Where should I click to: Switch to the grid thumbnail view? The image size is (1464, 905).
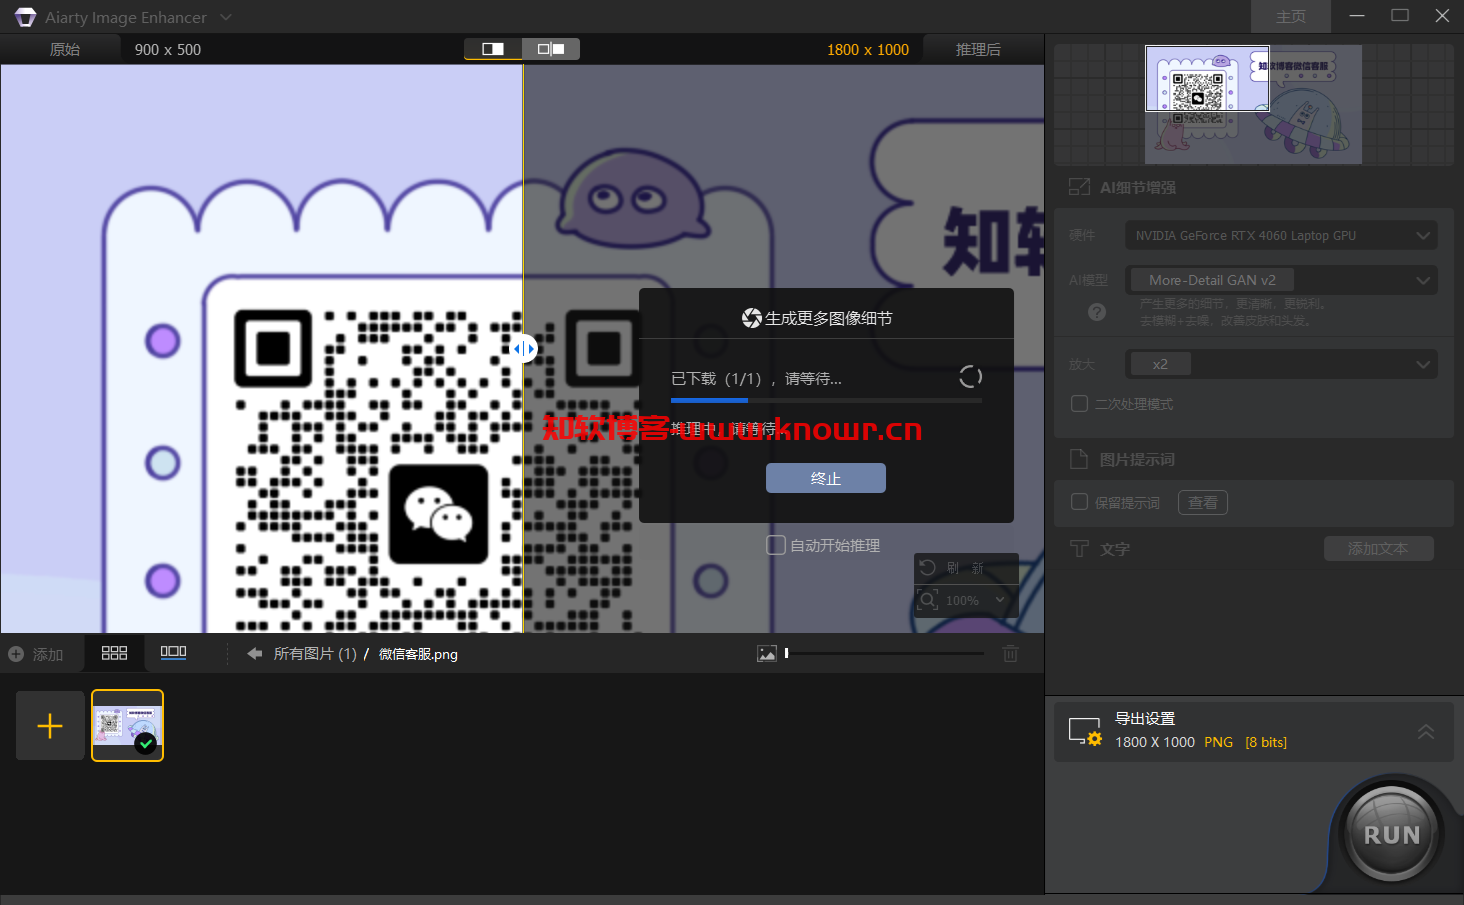click(114, 652)
